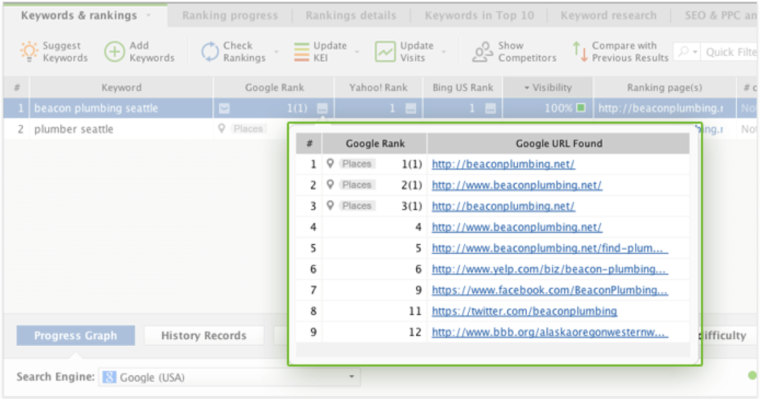Click the rank value 11 in popup
Image resolution: width=760 pixels, height=399 pixels.
pos(415,311)
